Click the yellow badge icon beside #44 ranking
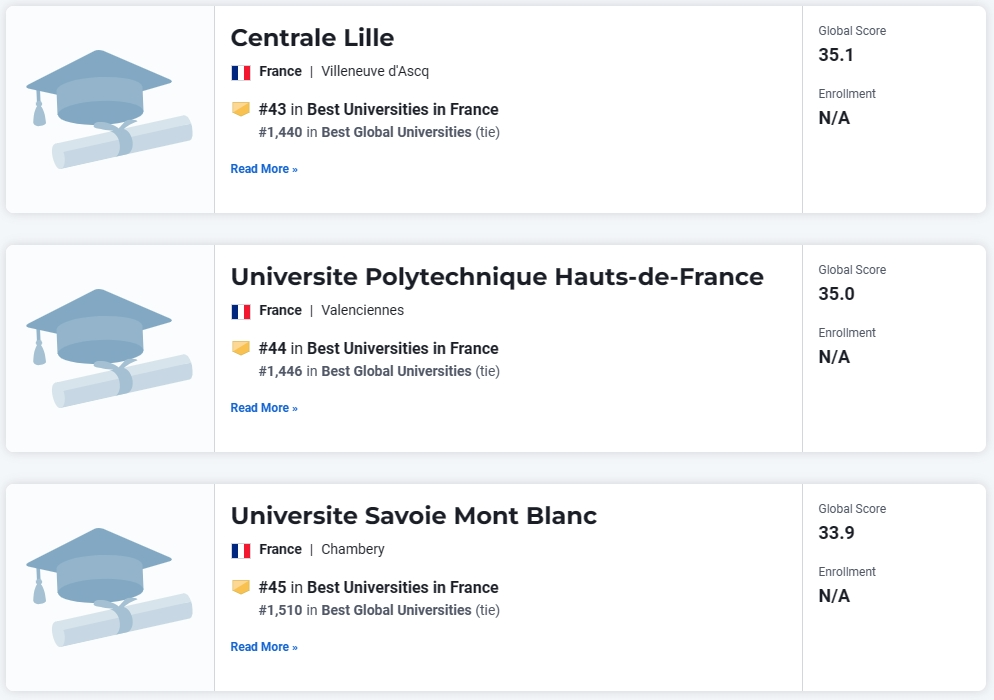Viewport: 994px width, 700px height. pos(241,348)
